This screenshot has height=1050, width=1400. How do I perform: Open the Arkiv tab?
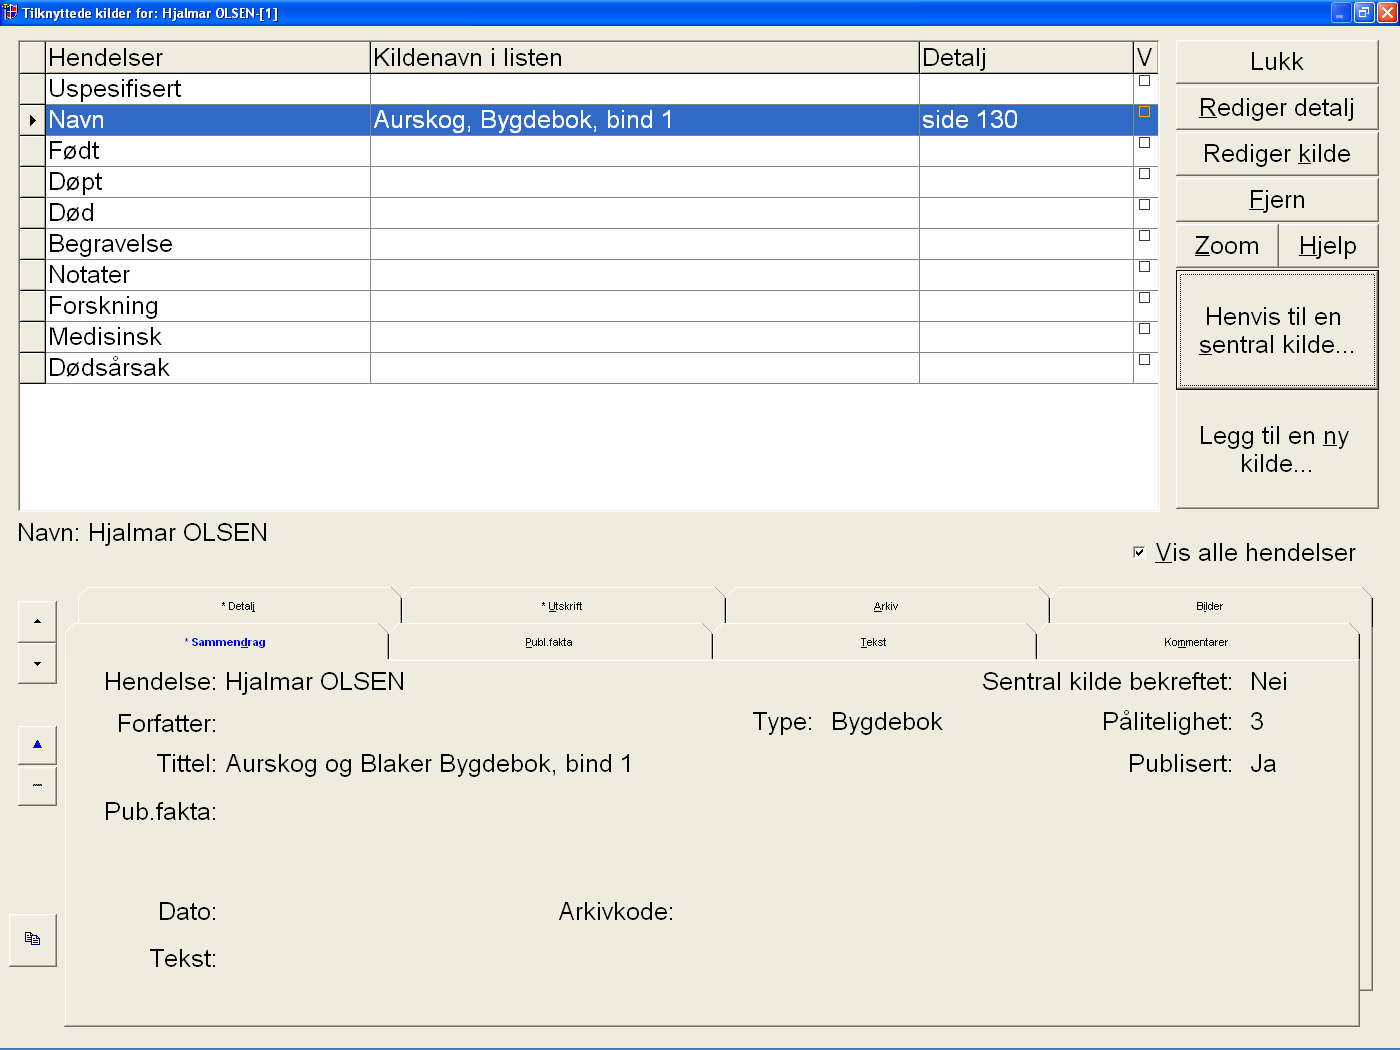pos(886,606)
